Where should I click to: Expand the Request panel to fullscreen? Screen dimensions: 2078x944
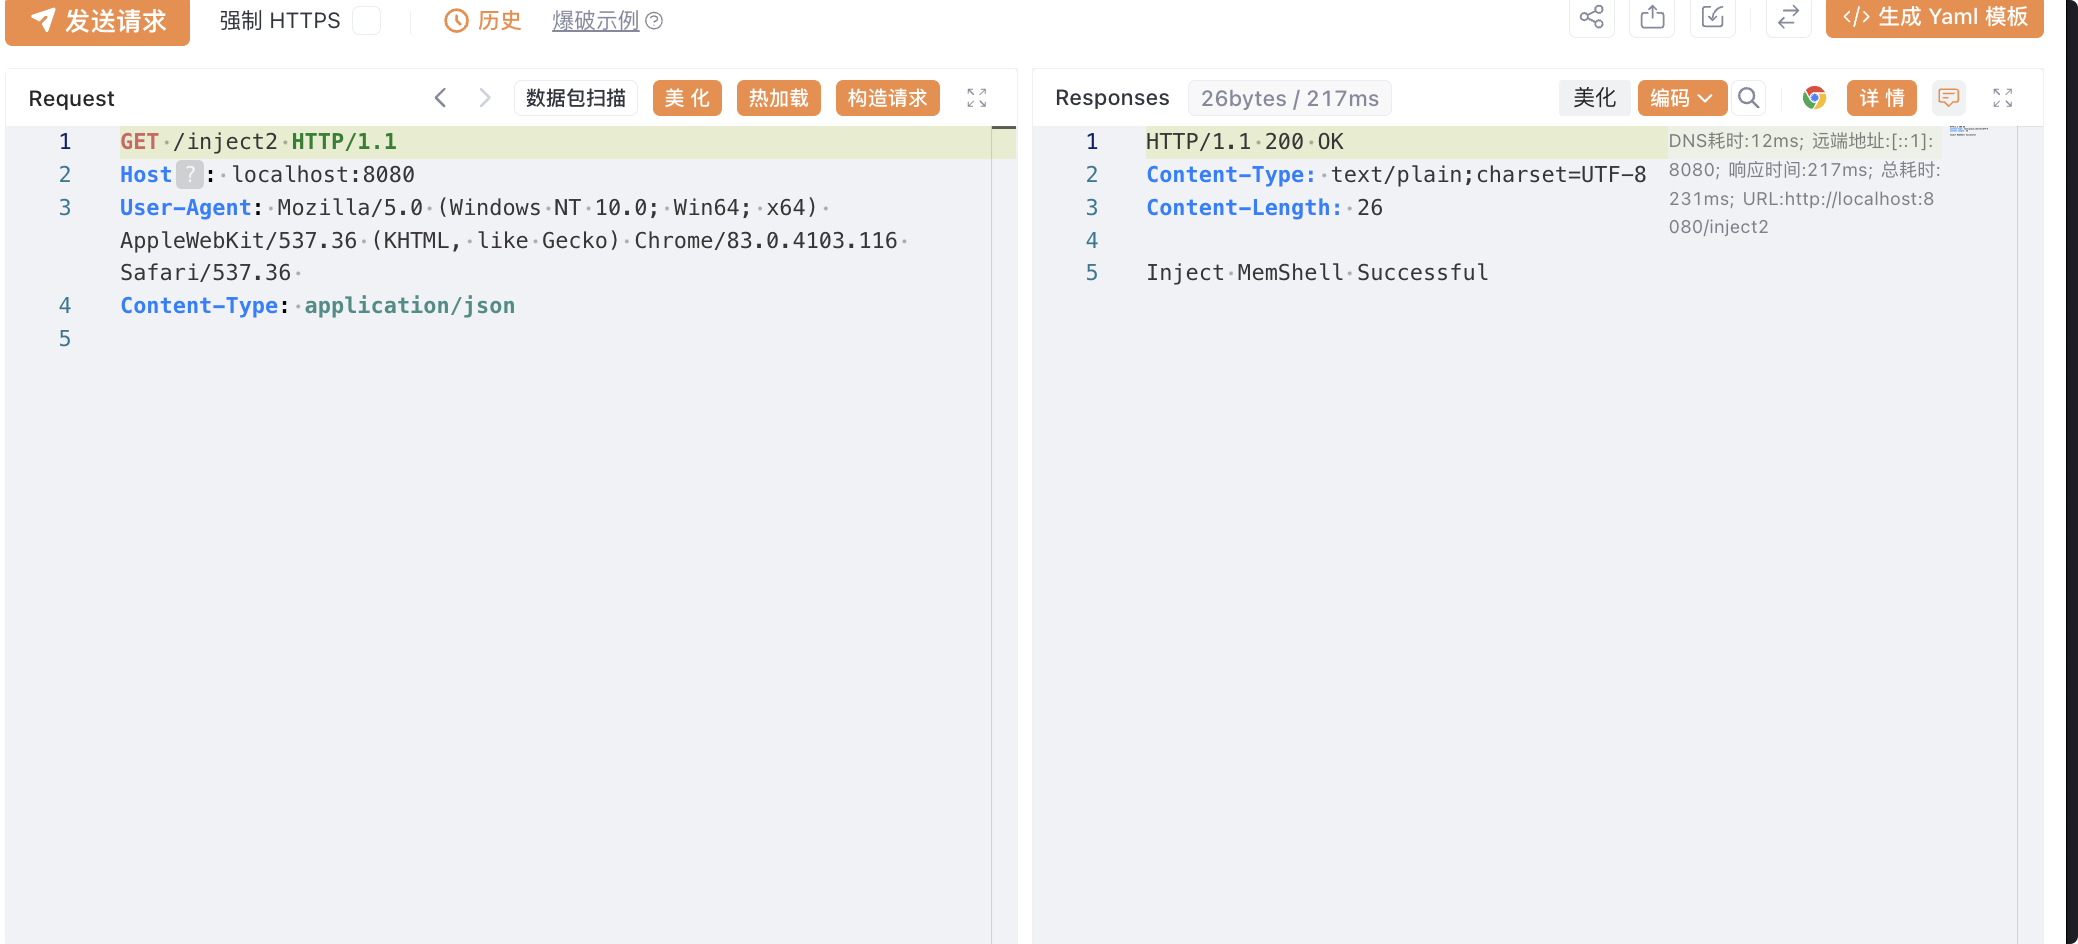point(977,98)
